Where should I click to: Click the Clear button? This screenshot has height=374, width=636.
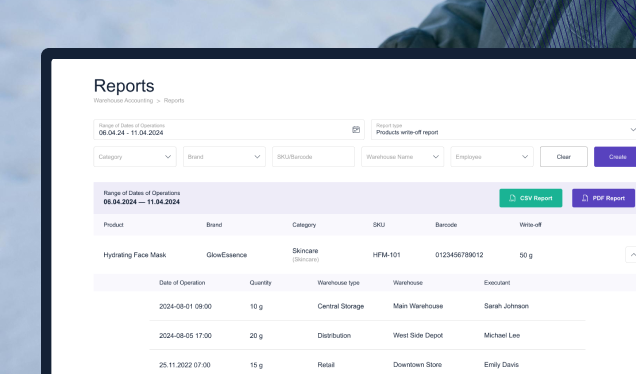563,157
